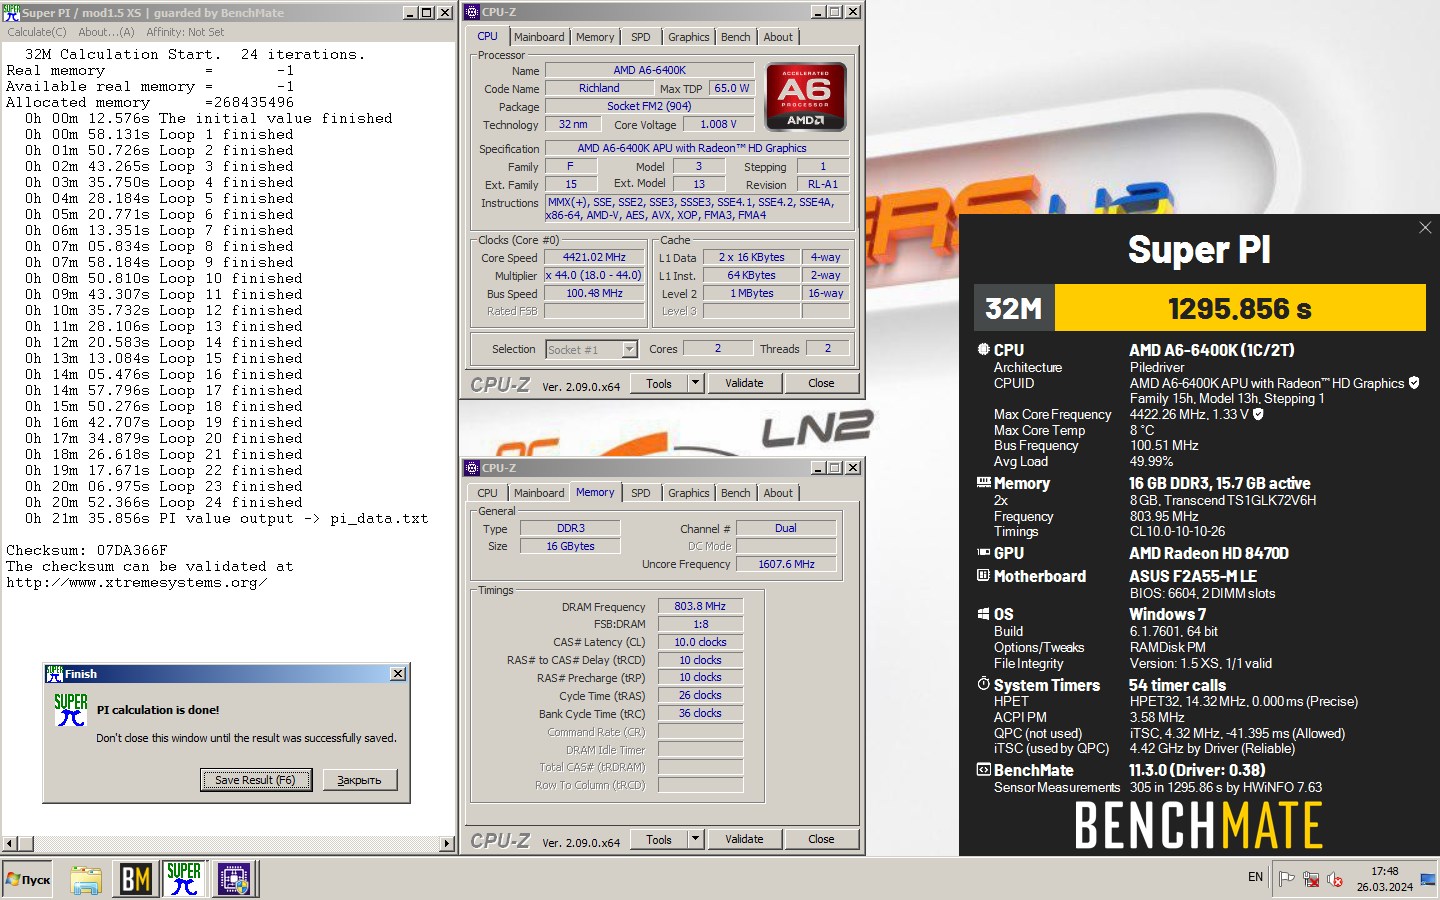
Task: Click the lower CPU-Z window title icon
Action: [x=472, y=468]
